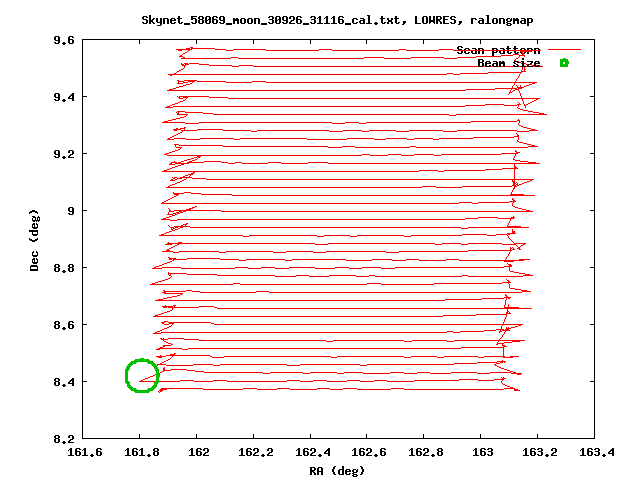Select the 'Scan pattern' legend label
The width and height of the screenshot is (640, 480).
pos(498,50)
